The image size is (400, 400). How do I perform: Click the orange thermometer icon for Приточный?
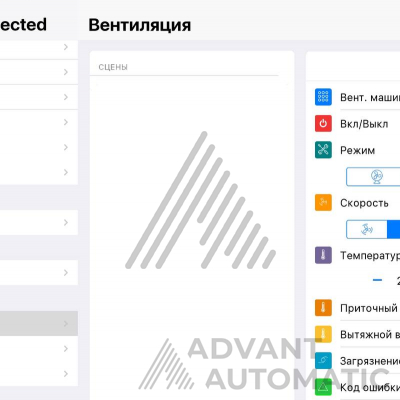coord(323,308)
